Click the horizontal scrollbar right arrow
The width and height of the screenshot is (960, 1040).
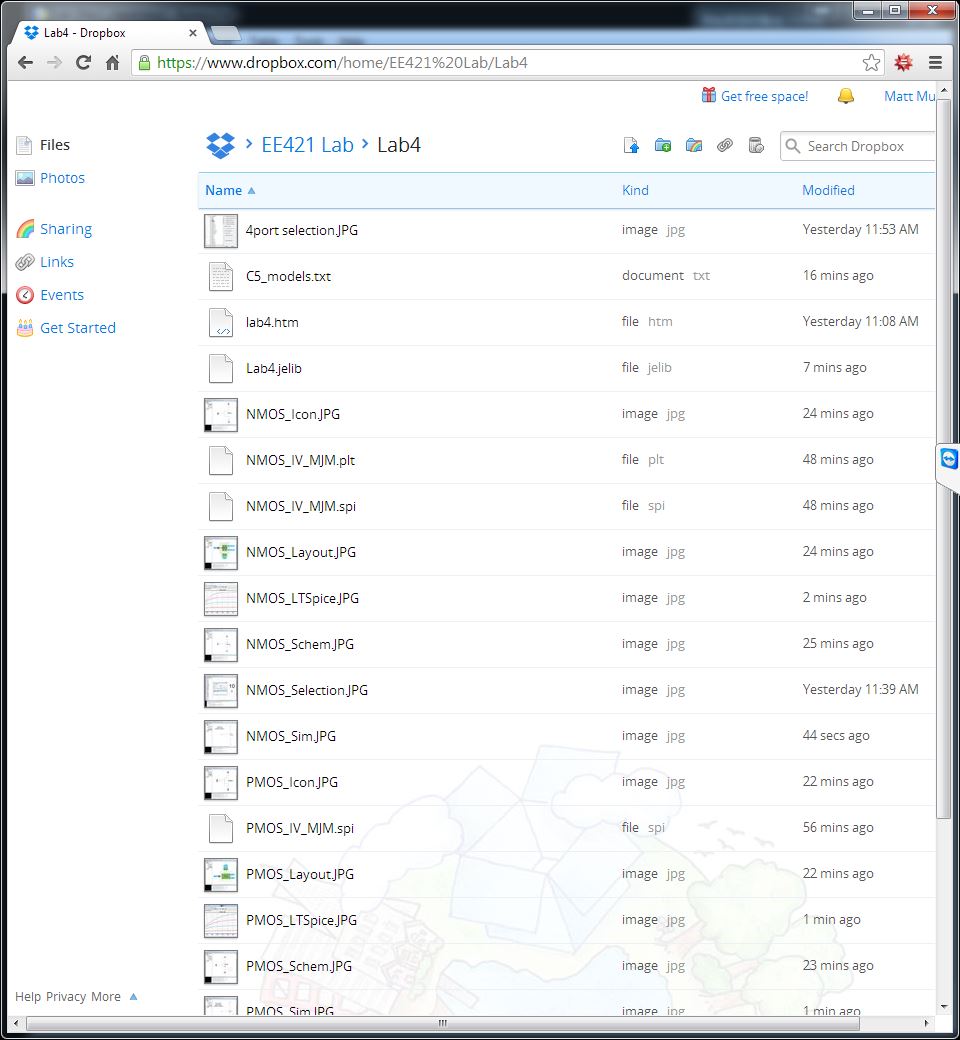point(927,1023)
